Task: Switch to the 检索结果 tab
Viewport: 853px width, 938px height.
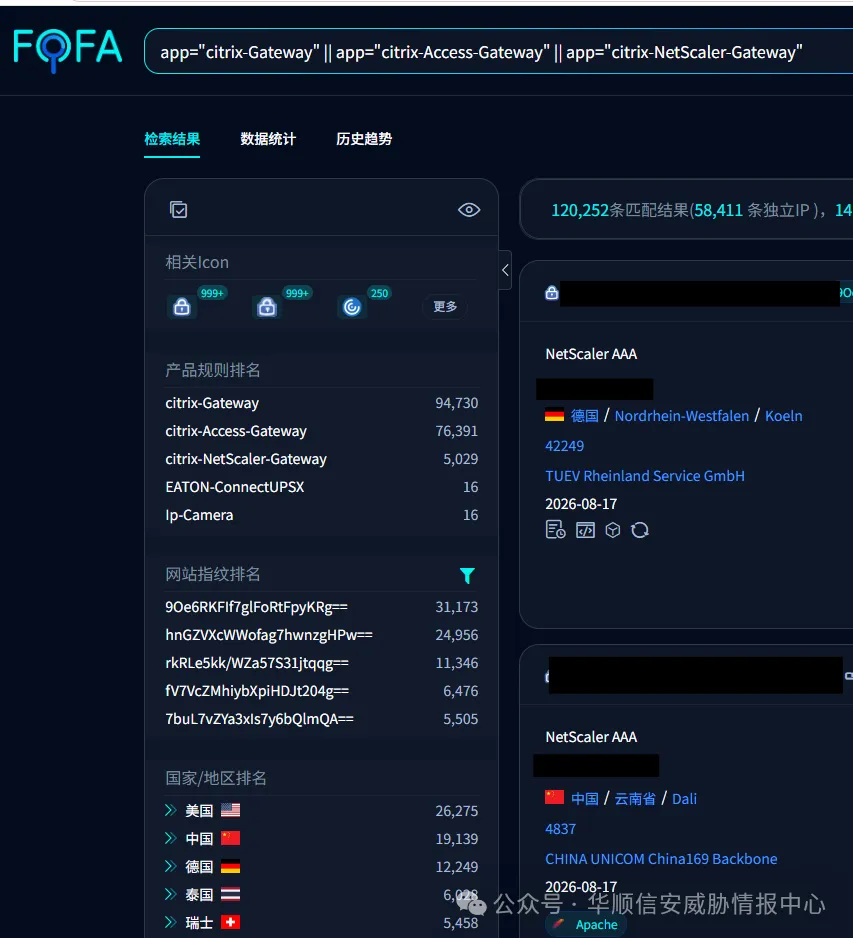Action: 172,139
